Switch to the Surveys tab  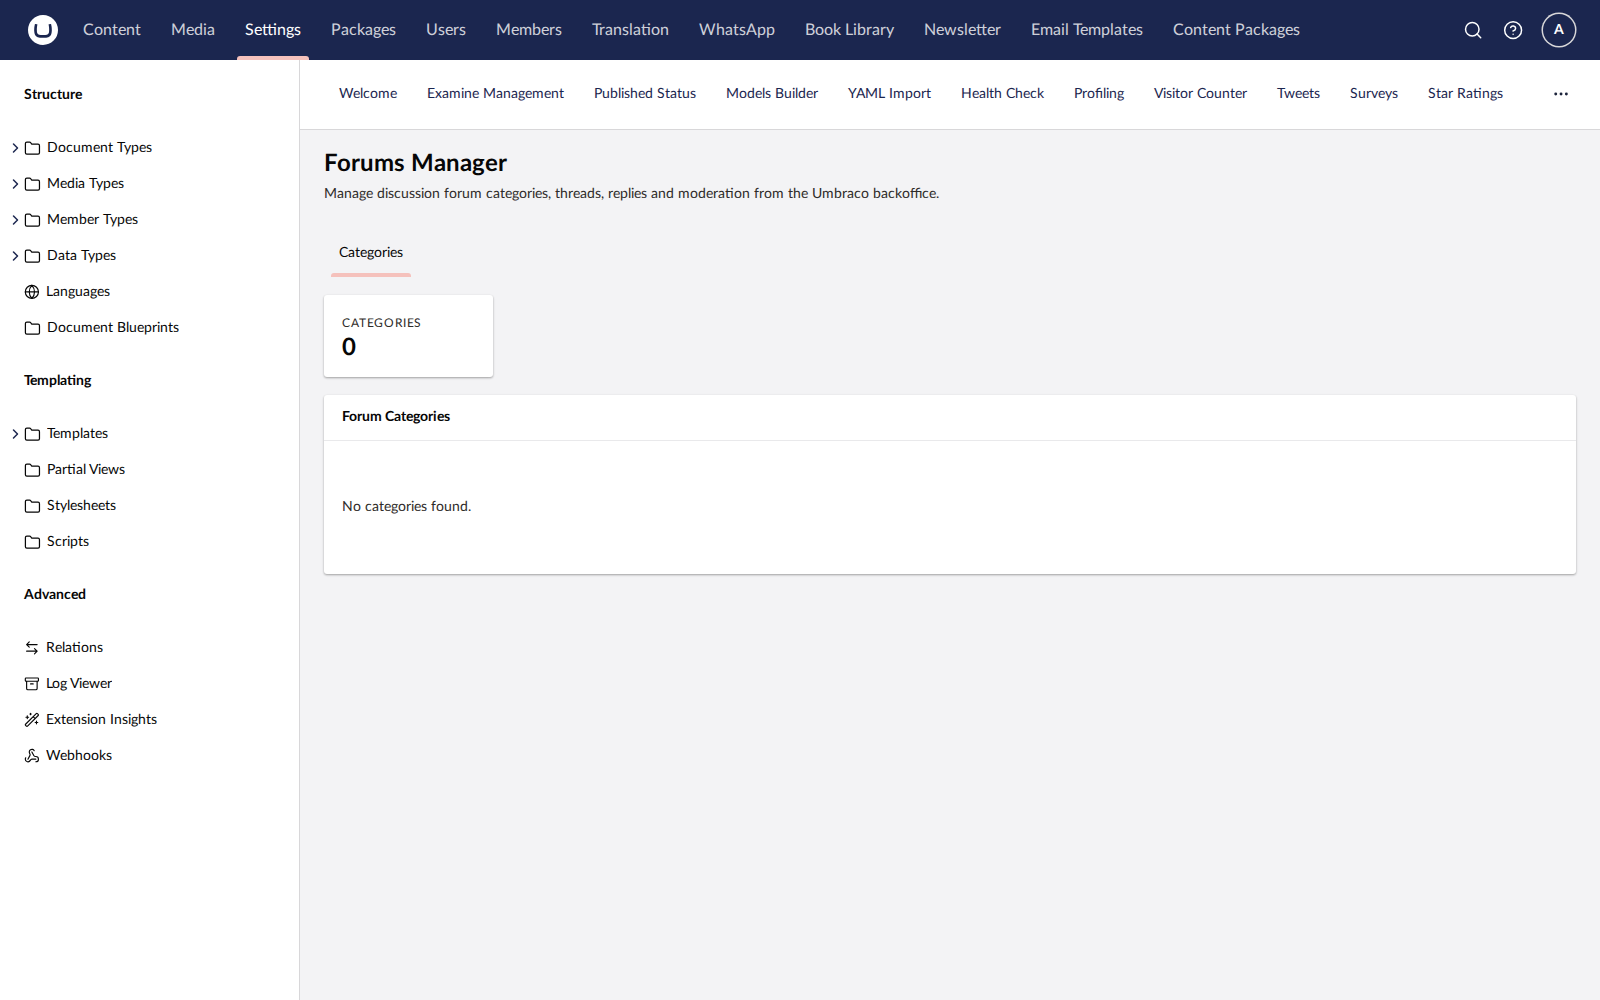coord(1374,94)
